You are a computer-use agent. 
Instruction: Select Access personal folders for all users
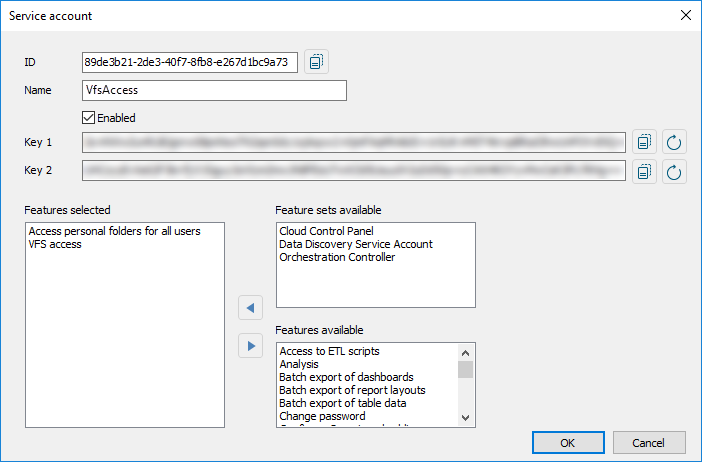(115, 231)
